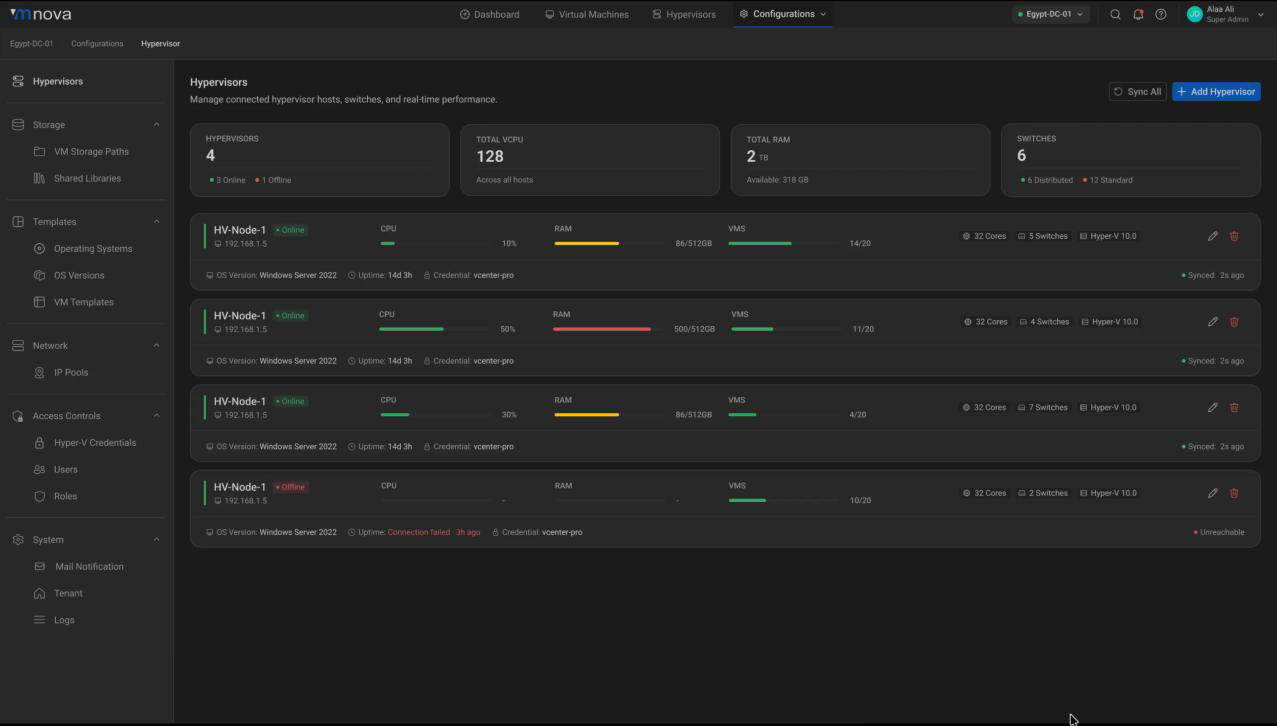This screenshot has height=726, width=1277.
Task: Click the Roles shield icon
Action: click(40, 496)
